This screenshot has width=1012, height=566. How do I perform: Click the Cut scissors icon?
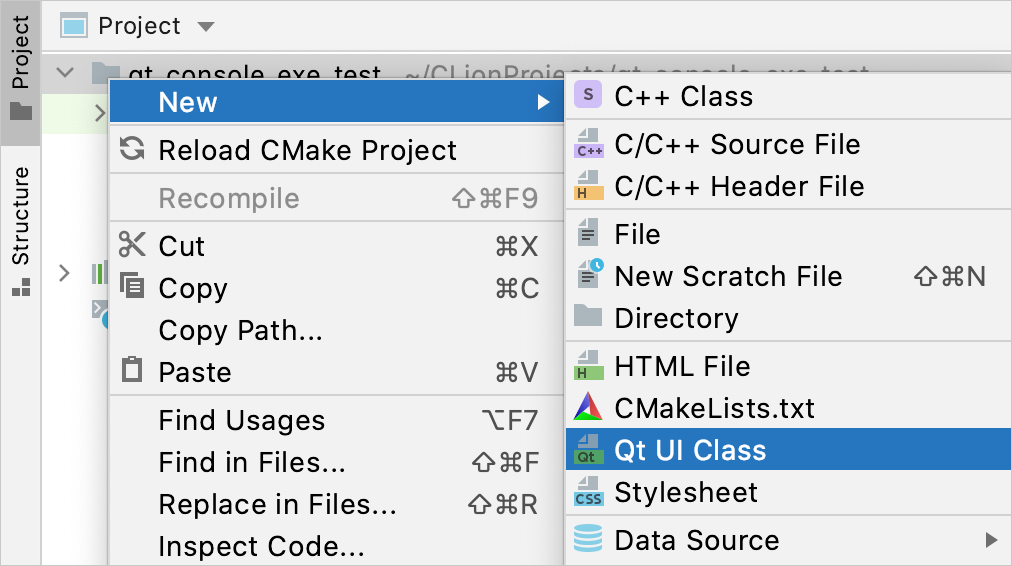pos(132,246)
